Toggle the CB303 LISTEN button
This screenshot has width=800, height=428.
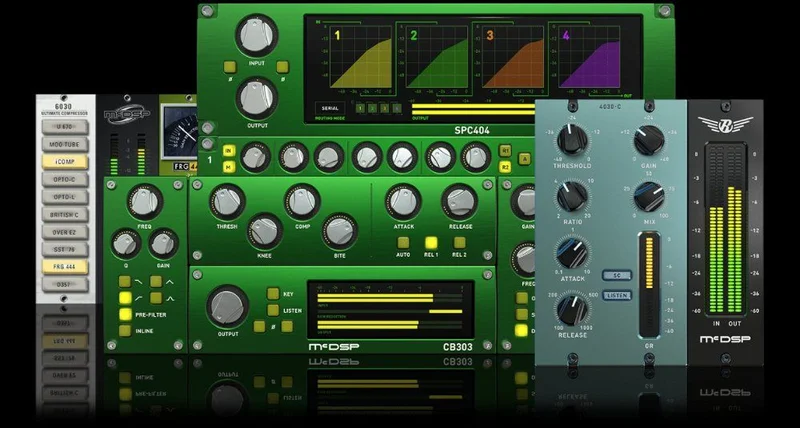(273, 310)
